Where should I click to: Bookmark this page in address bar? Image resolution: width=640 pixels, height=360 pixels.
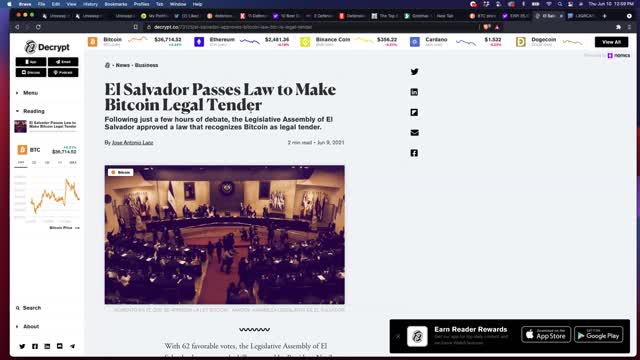[136, 27]
